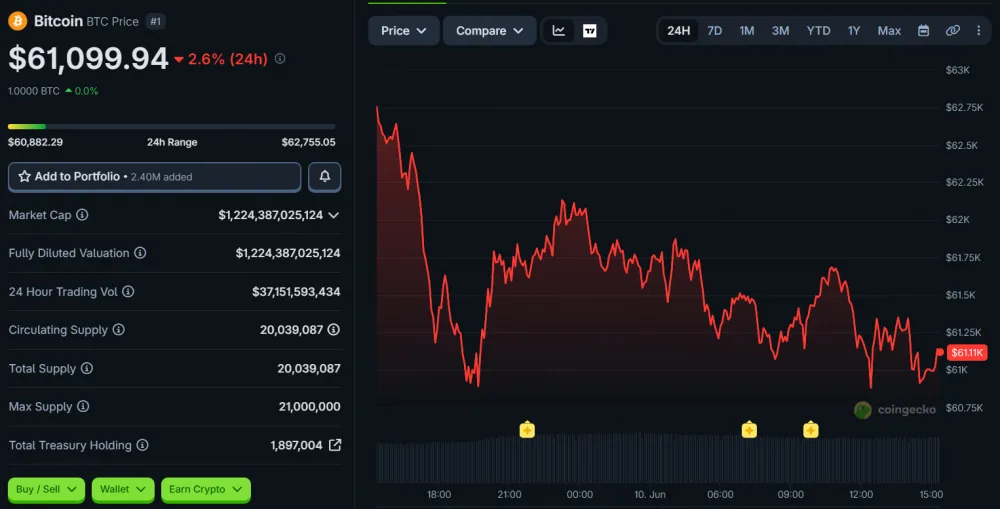Image resolution: width=1000 pixels, height=509 pixels.
Task: Copy chart link icon
Action: [952, 31]
